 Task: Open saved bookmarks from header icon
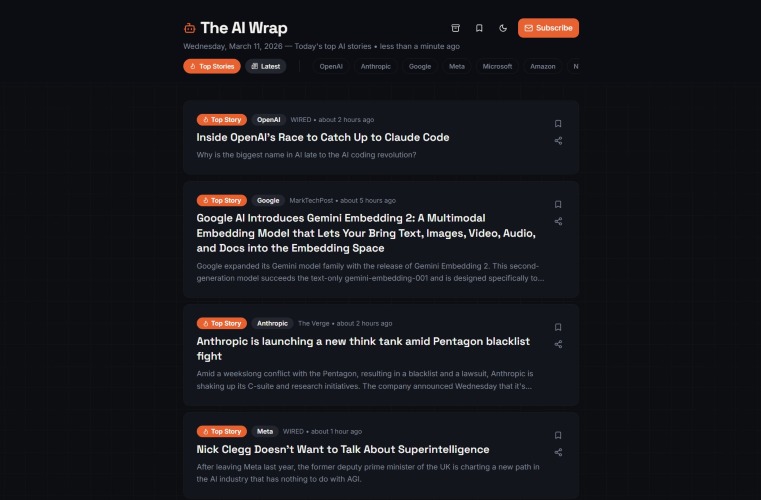point(479,28)
